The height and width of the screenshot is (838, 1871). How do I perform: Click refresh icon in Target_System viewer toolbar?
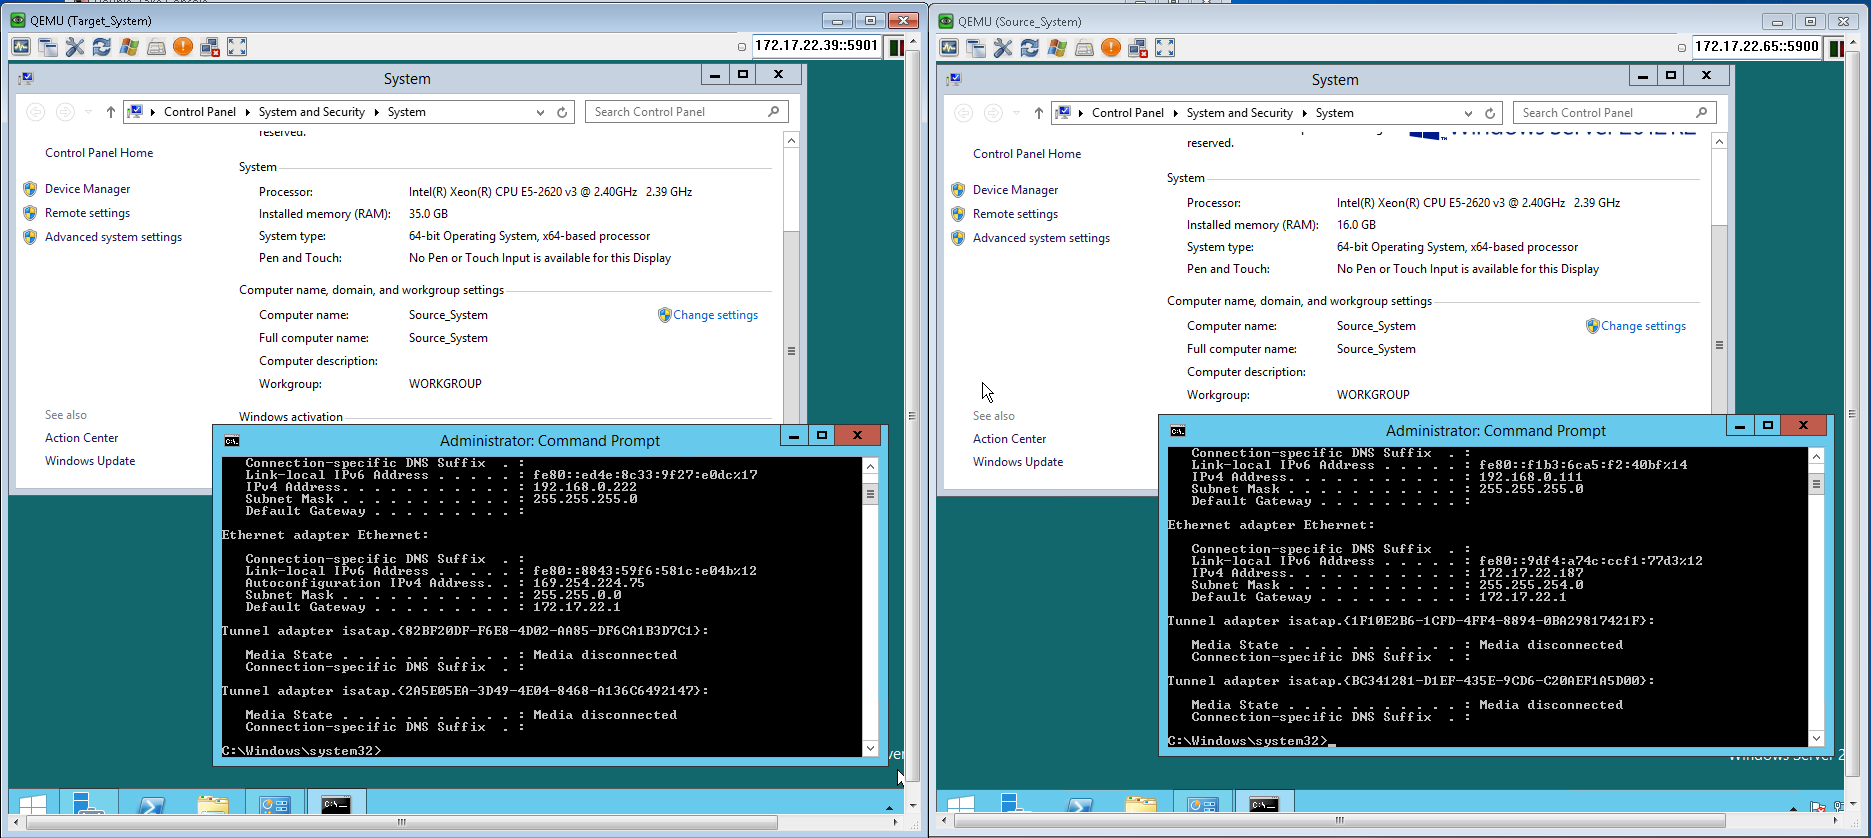pos(102,47)
